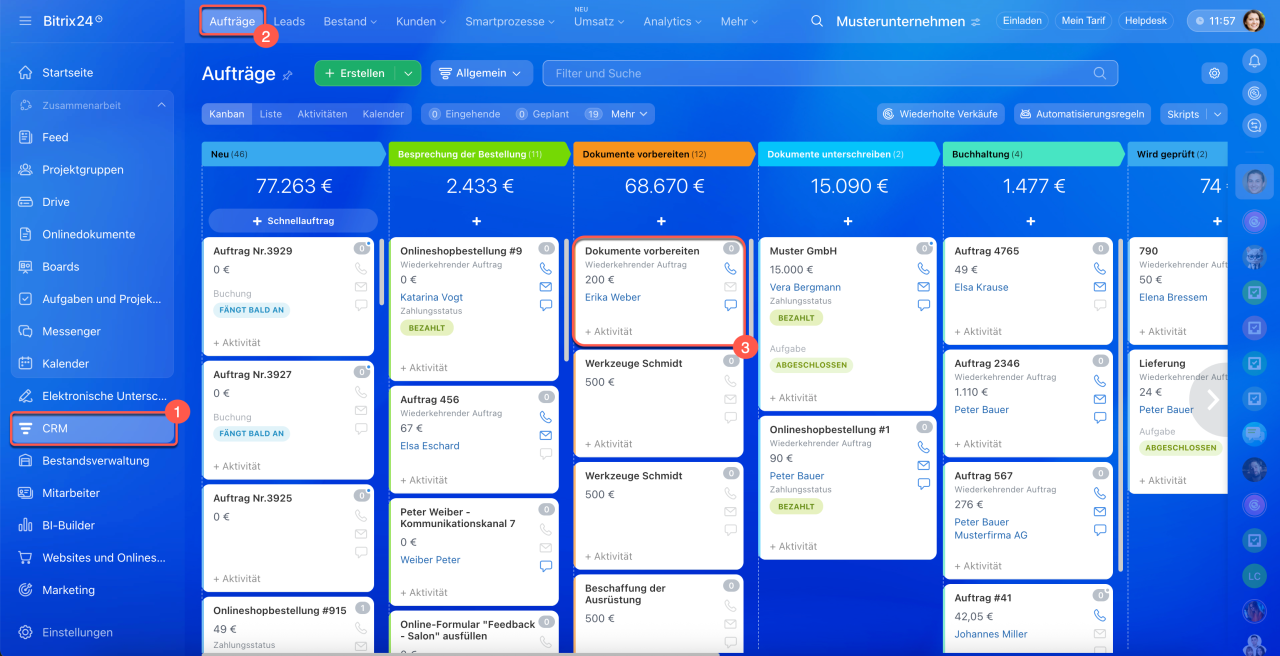Open the Mehr top menu

pyautogui.click(x=739, y=21)
